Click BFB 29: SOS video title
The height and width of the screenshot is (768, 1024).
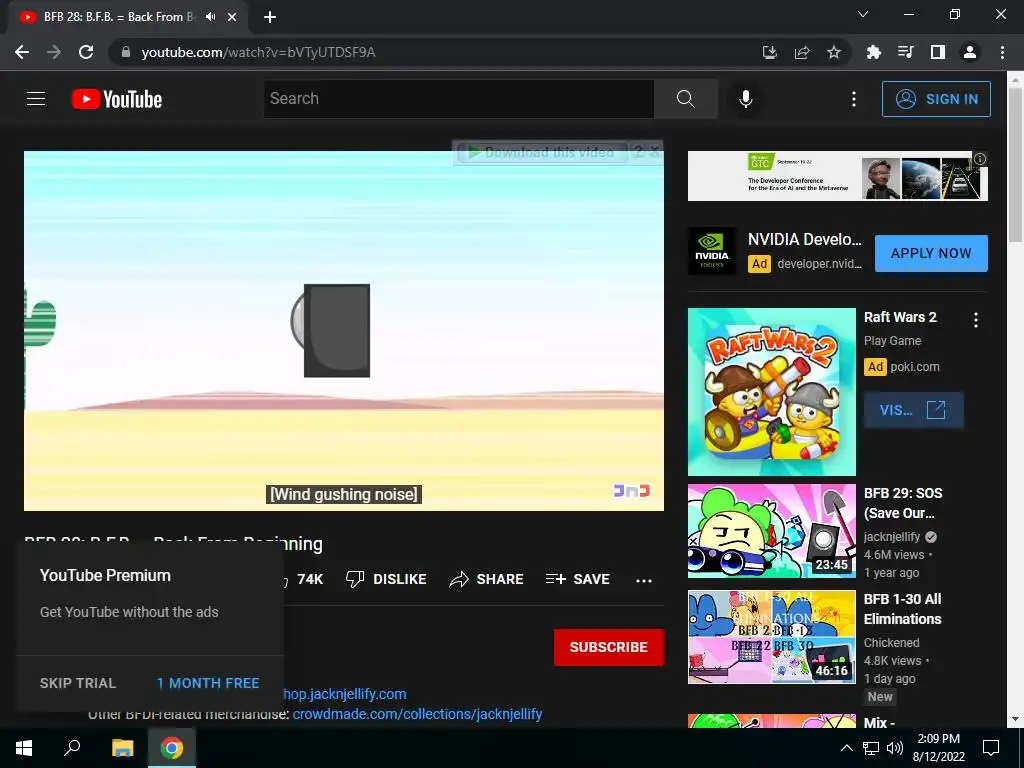point(903,503)
